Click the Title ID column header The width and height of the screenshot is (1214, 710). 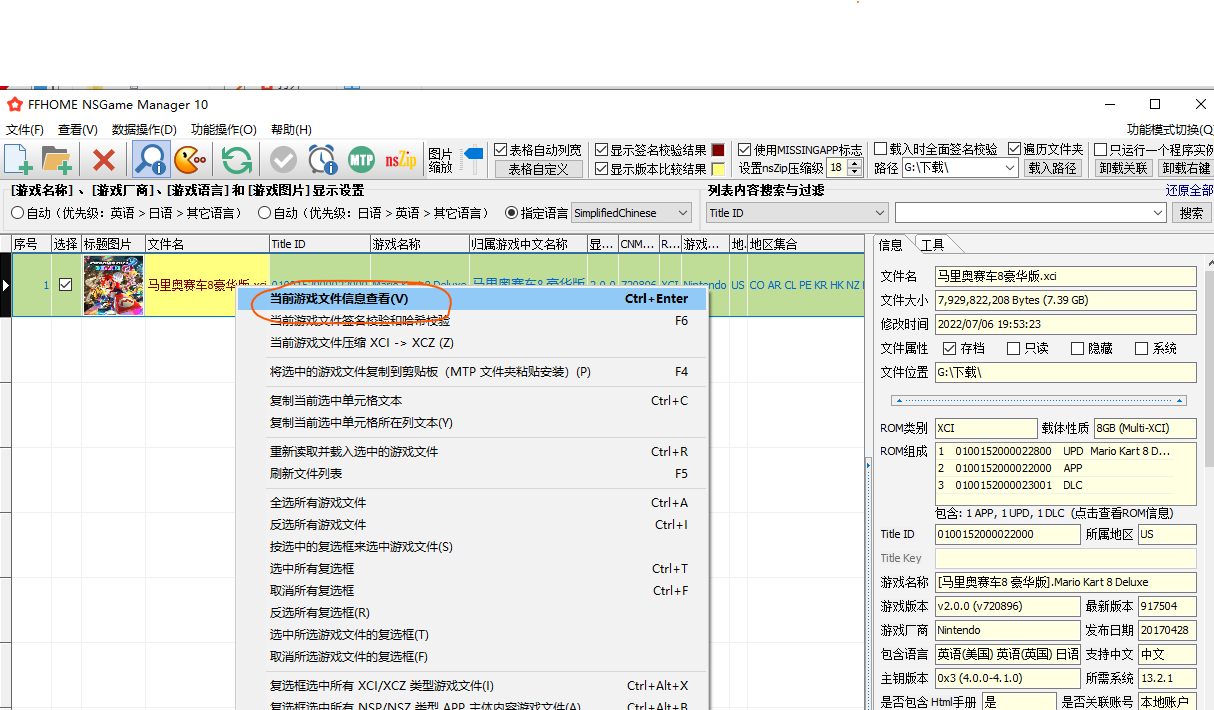(x=319, y=244)
